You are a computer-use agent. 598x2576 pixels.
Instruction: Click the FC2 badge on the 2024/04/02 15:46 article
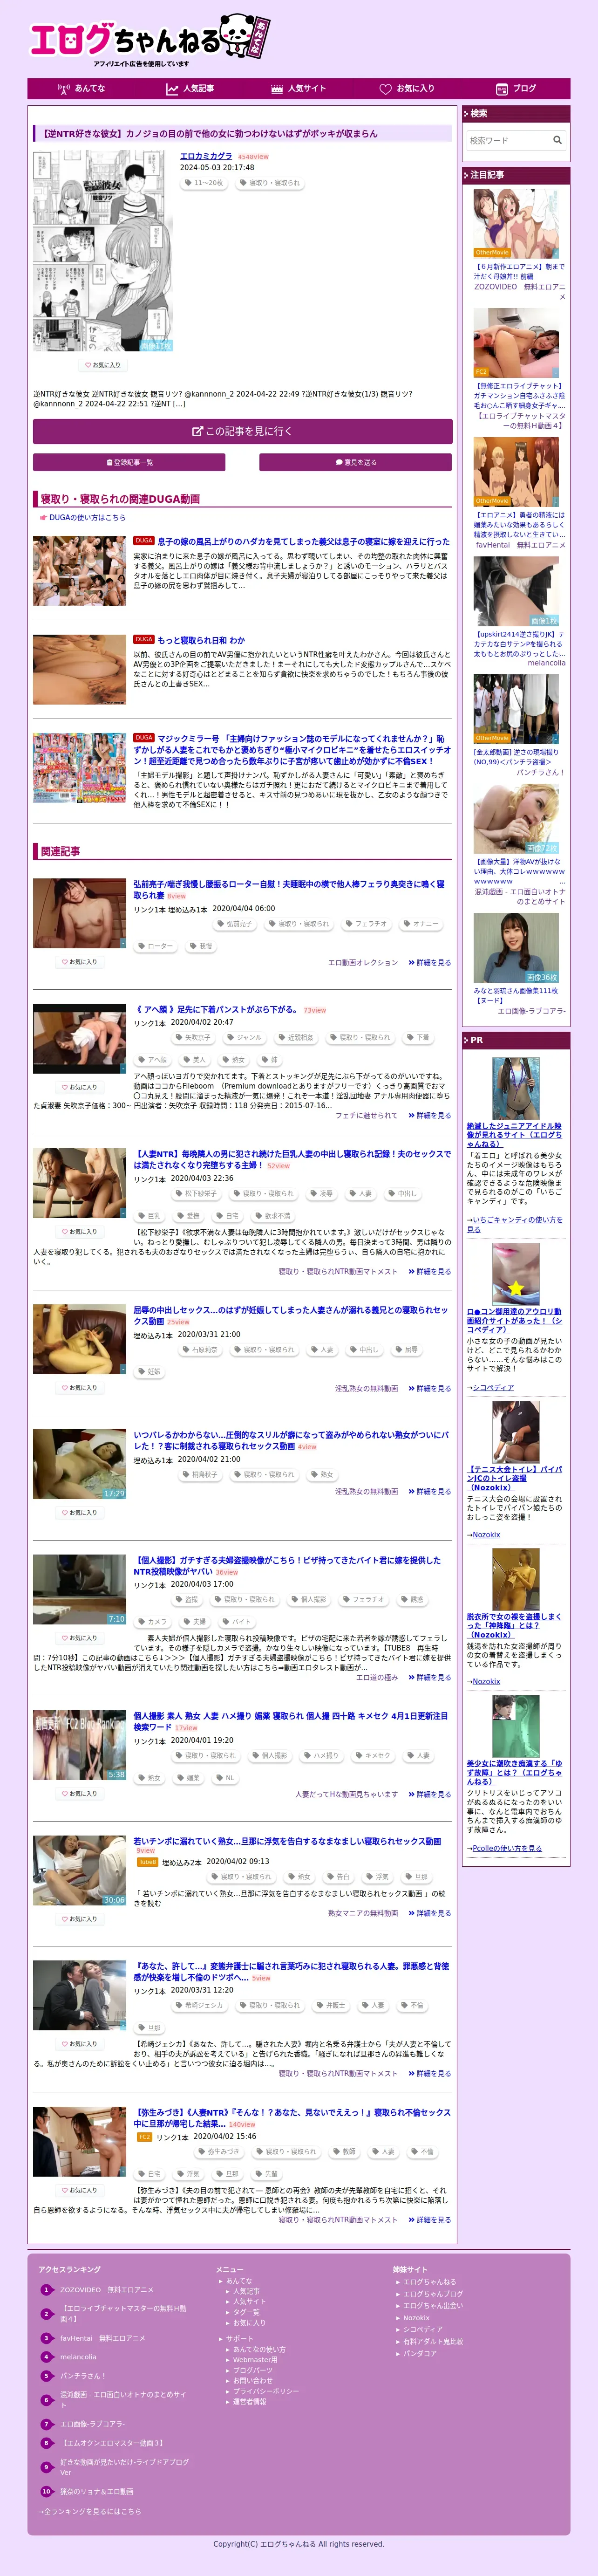(144, 2137)
